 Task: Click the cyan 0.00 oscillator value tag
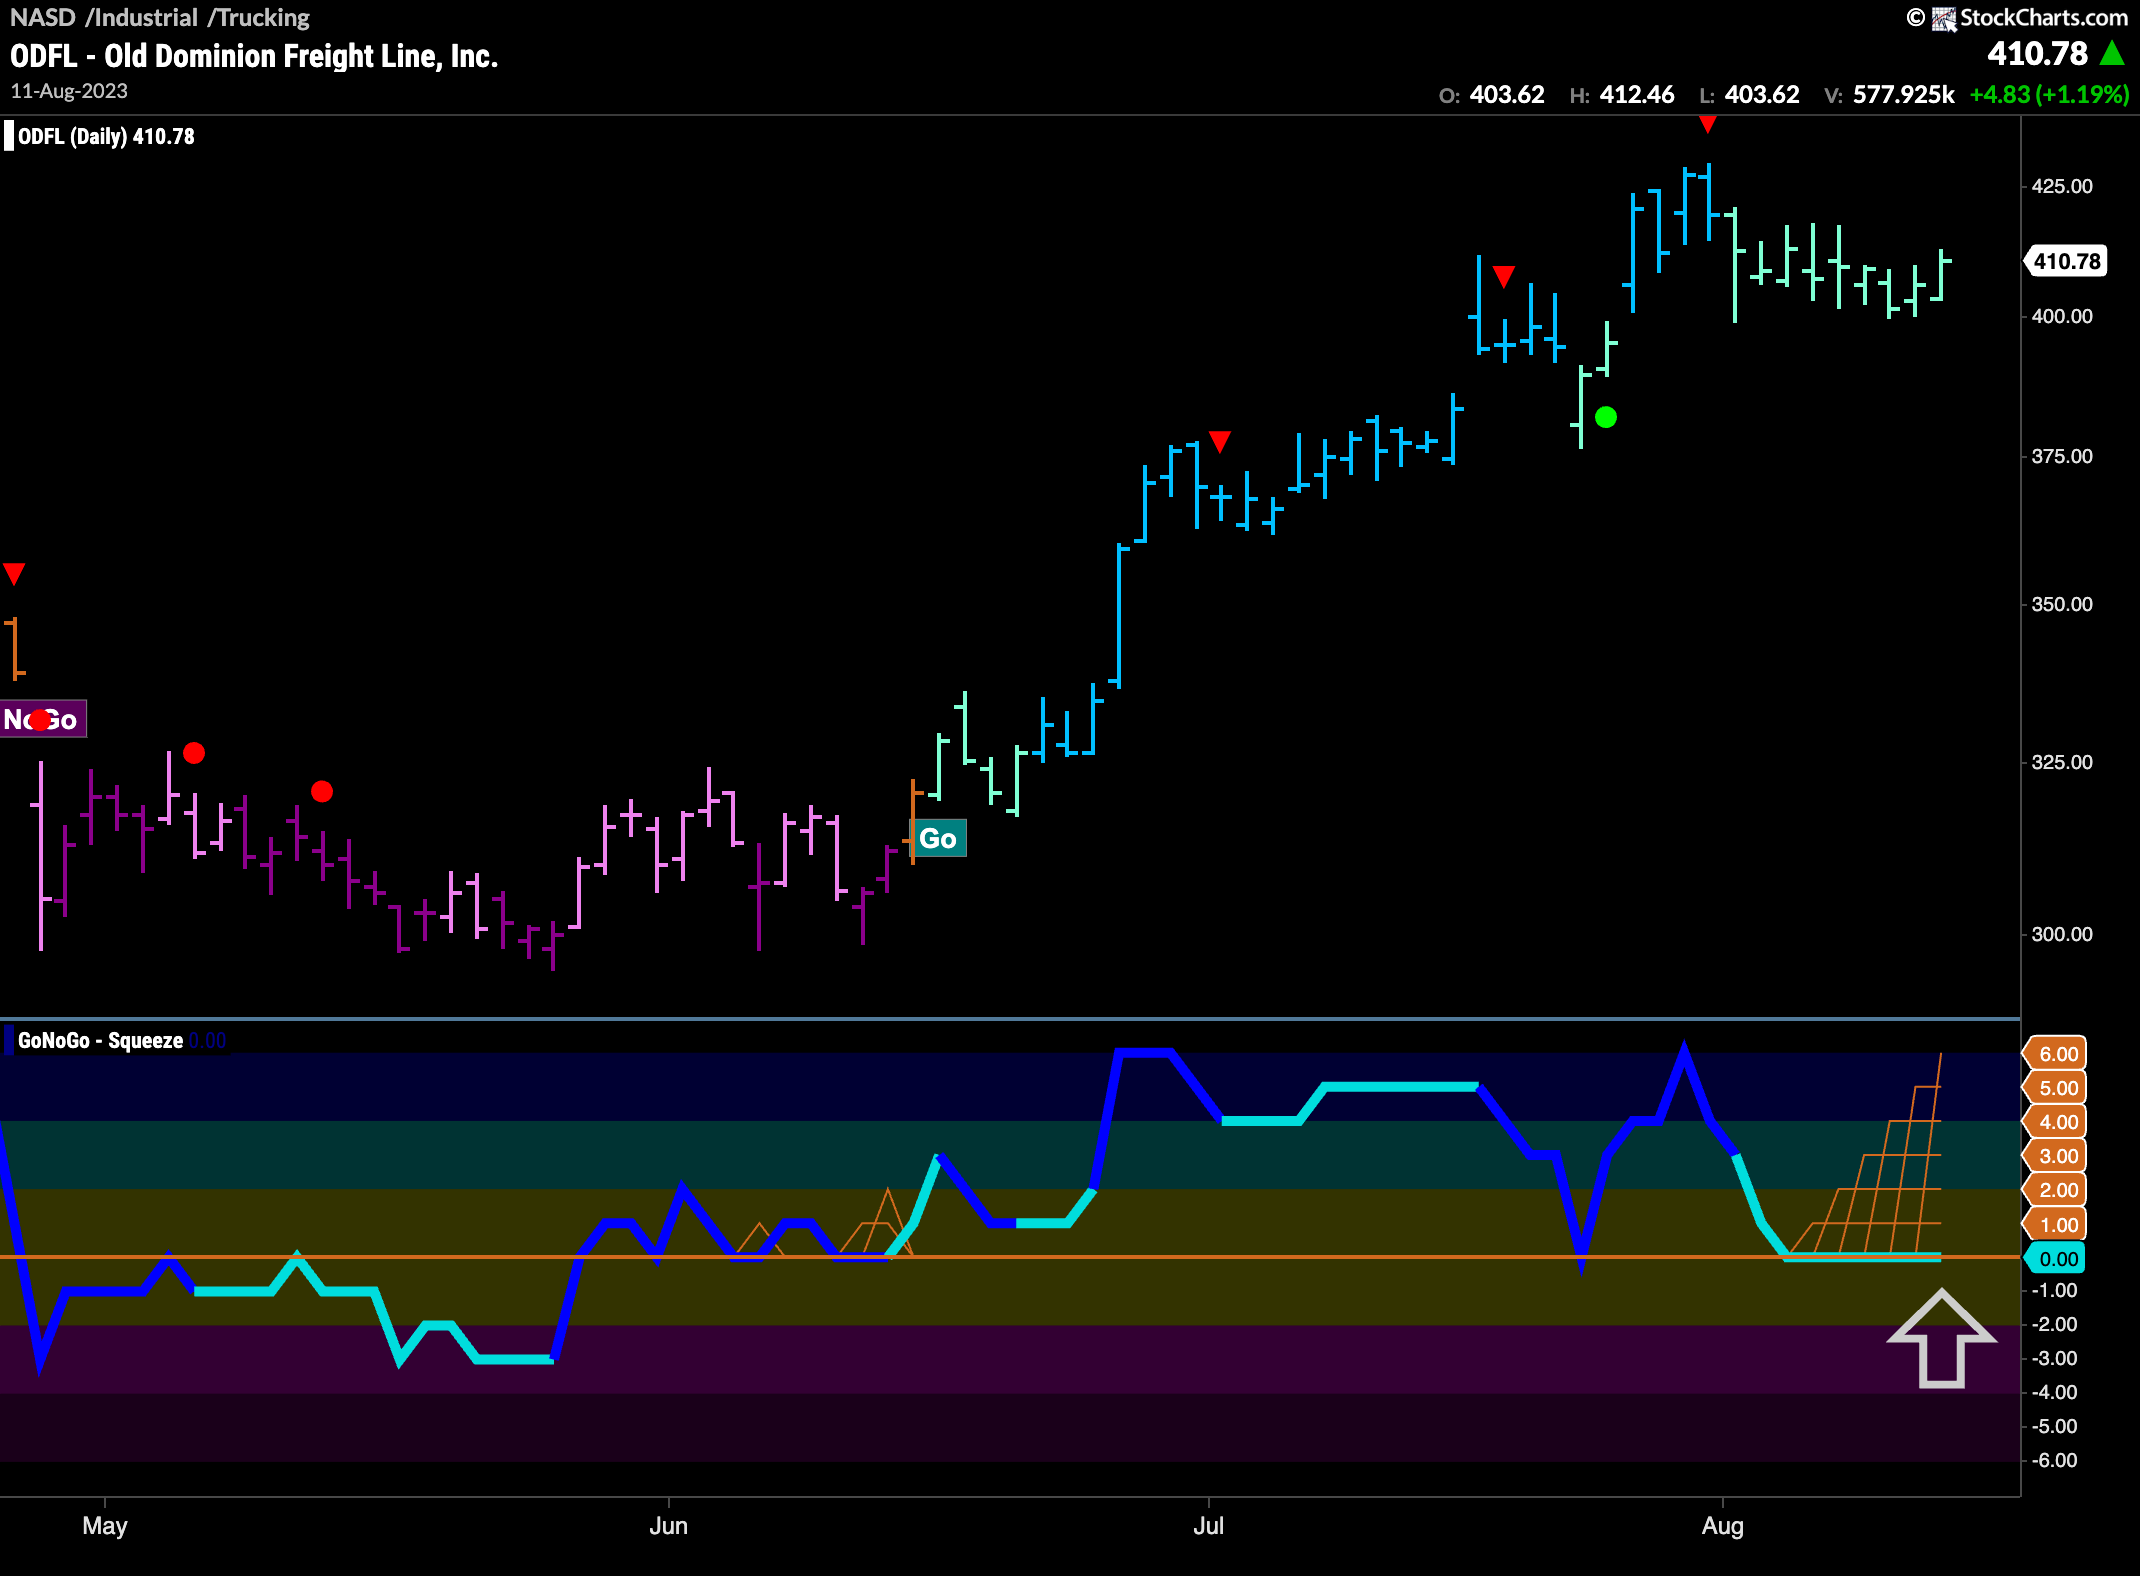pyautogui.click(x=2056, y=1259)
